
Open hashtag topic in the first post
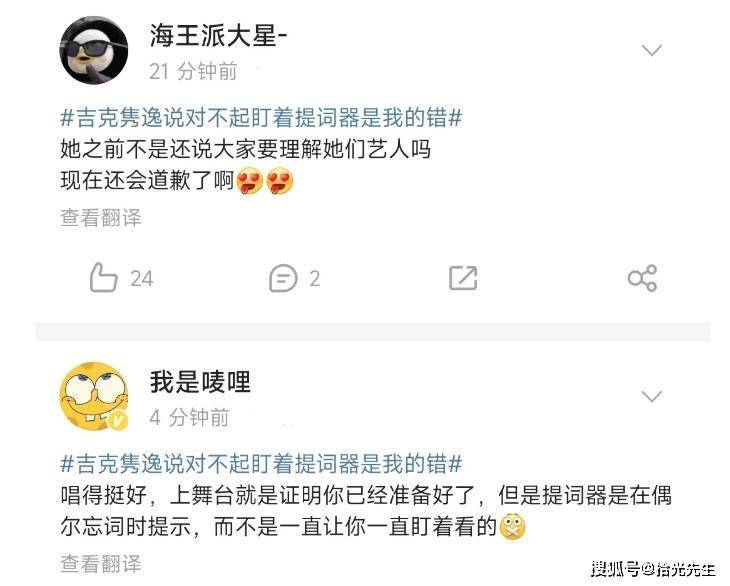click(261, 117)
